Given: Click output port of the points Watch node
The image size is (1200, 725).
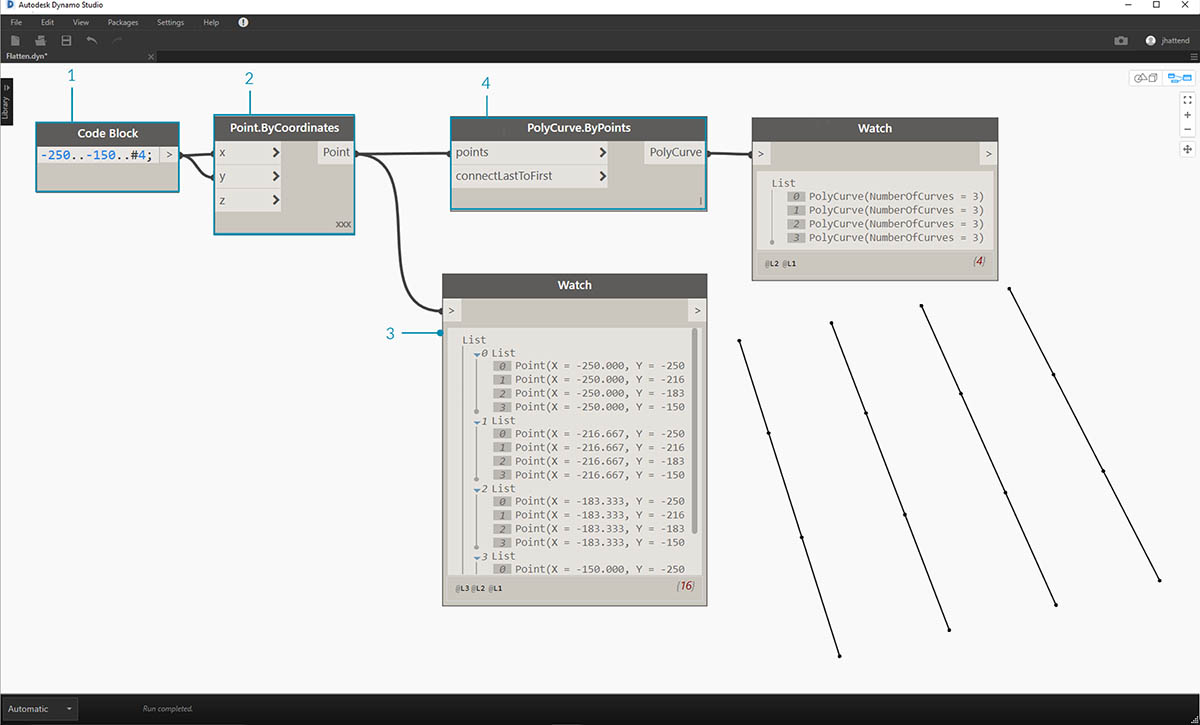Looking at the screenshot, I should (x=697, y=311).
